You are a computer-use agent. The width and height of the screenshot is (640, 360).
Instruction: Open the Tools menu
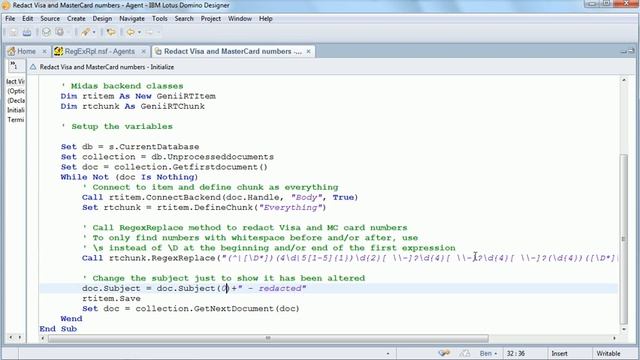coord(160,19)
